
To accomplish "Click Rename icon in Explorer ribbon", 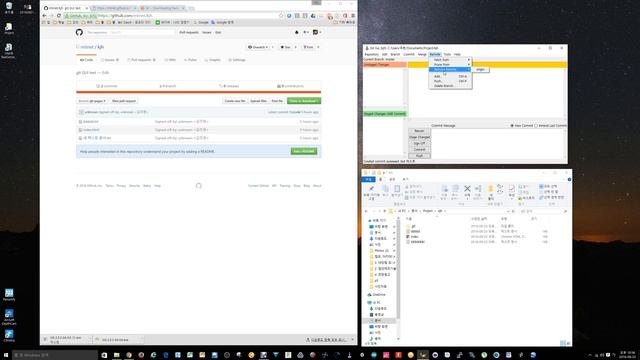I will 478,189.
